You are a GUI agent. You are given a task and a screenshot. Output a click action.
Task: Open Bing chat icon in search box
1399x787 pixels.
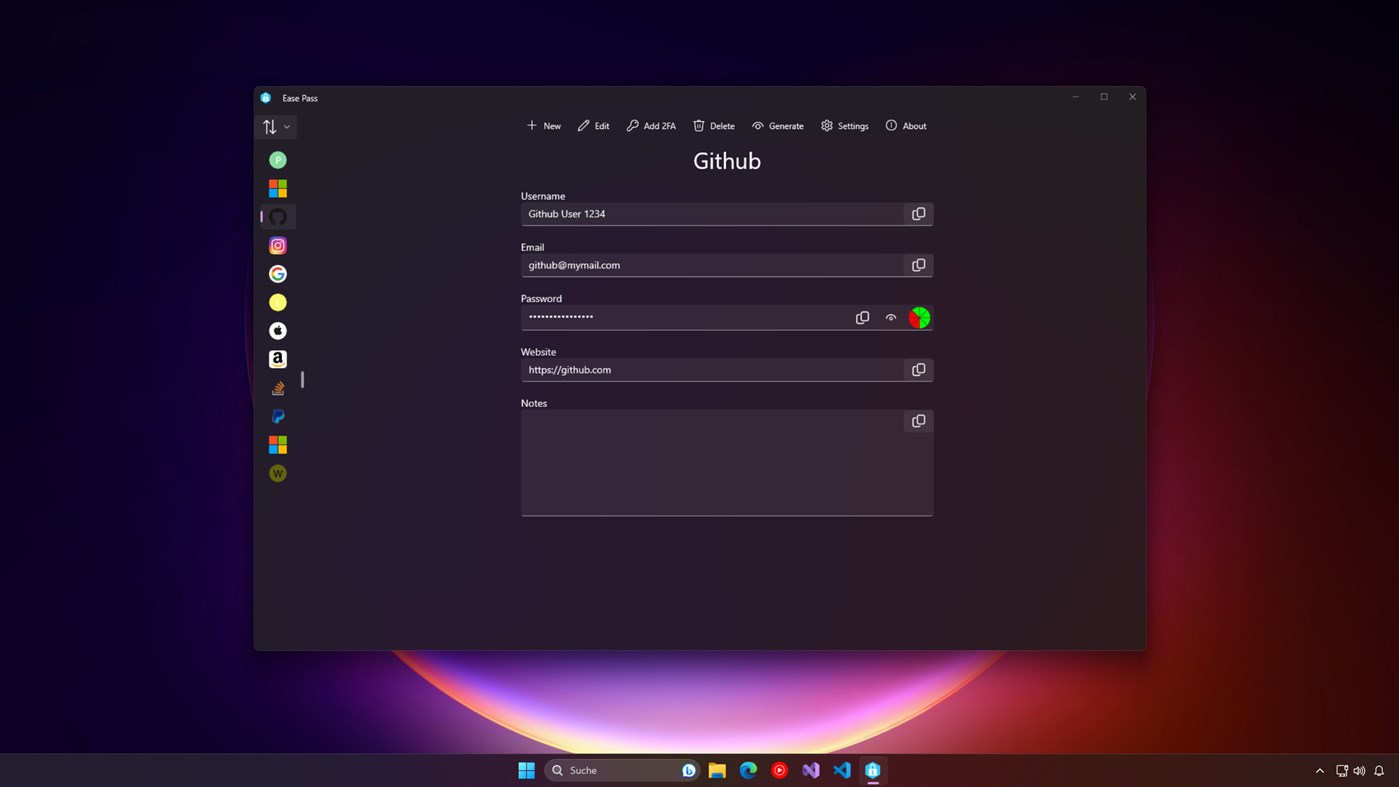tap(688, 770)
